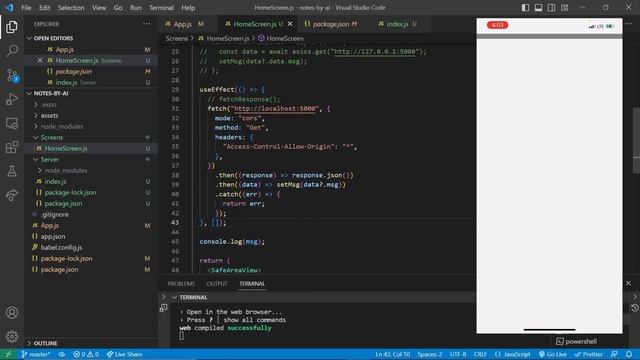Open the Terminal menu
The width and height of the screenshot is (640, 360).
coord(161,7)
